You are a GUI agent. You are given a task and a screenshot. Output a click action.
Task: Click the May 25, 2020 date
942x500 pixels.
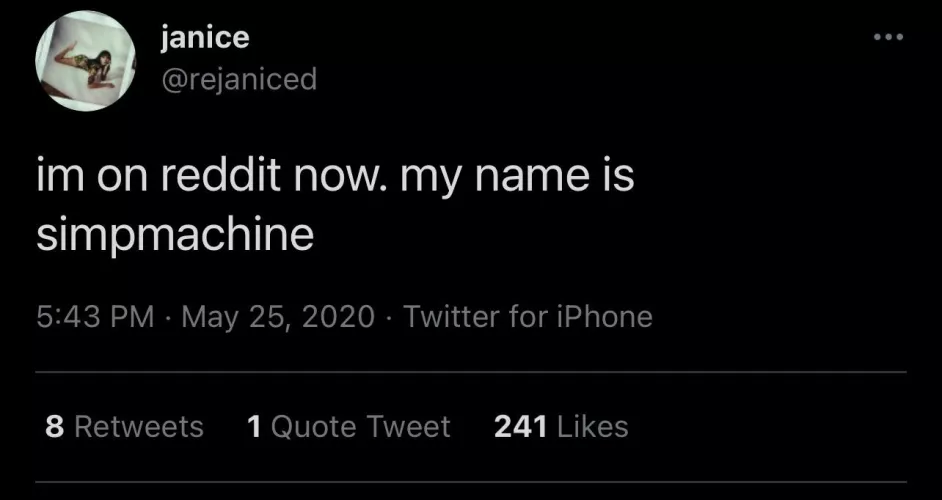(279, 318)
